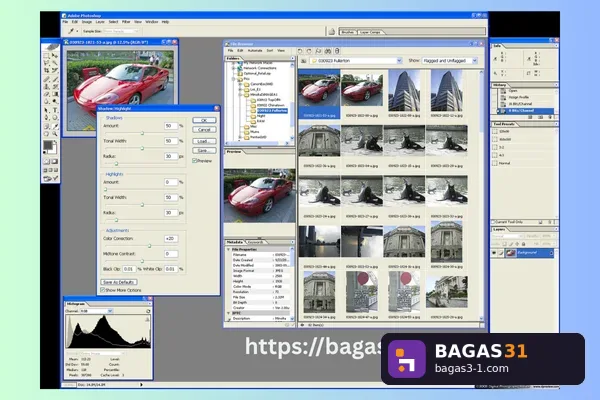Select the first skyscraper thumbnail in File Browser
Screen dimensions: 600x400
pyautogui.click(x=404, y=91)
